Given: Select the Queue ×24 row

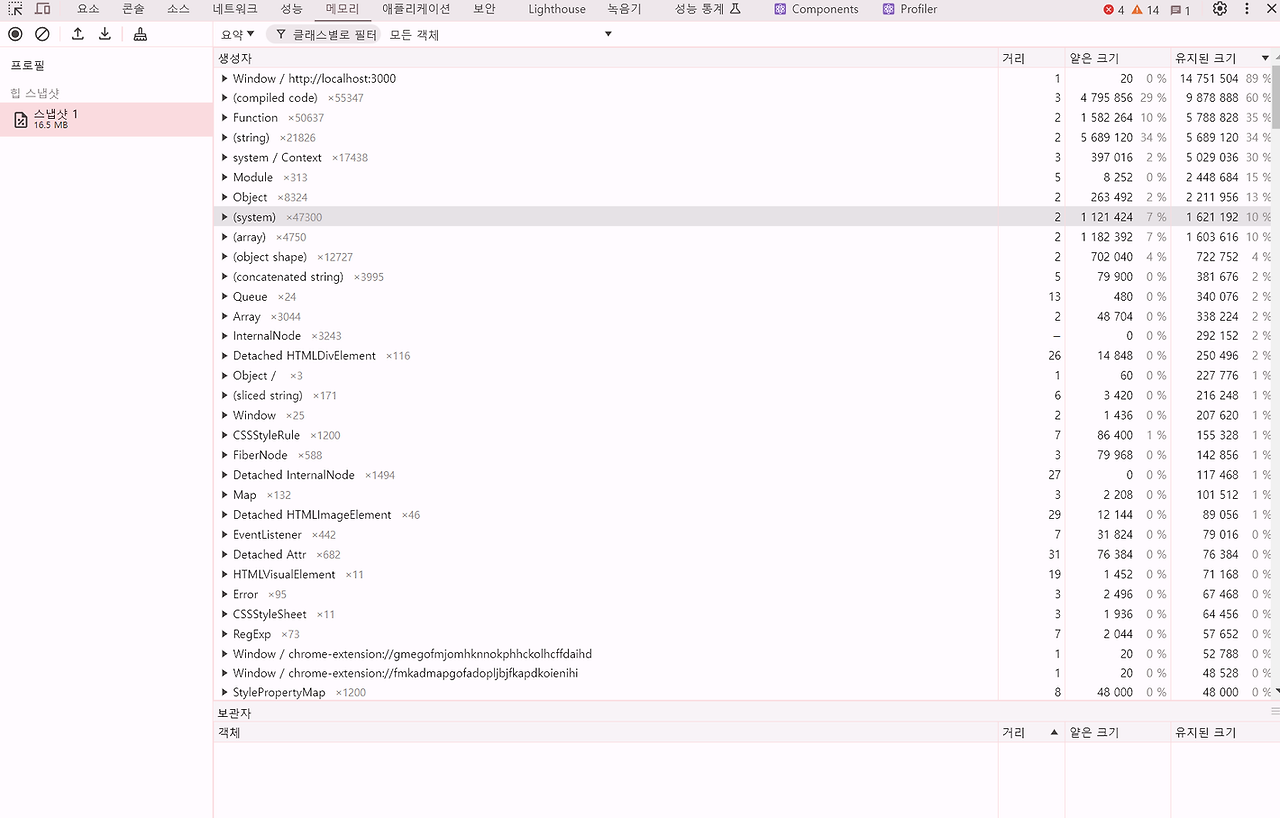Looking at the screenshot, I should pos(743,297).
